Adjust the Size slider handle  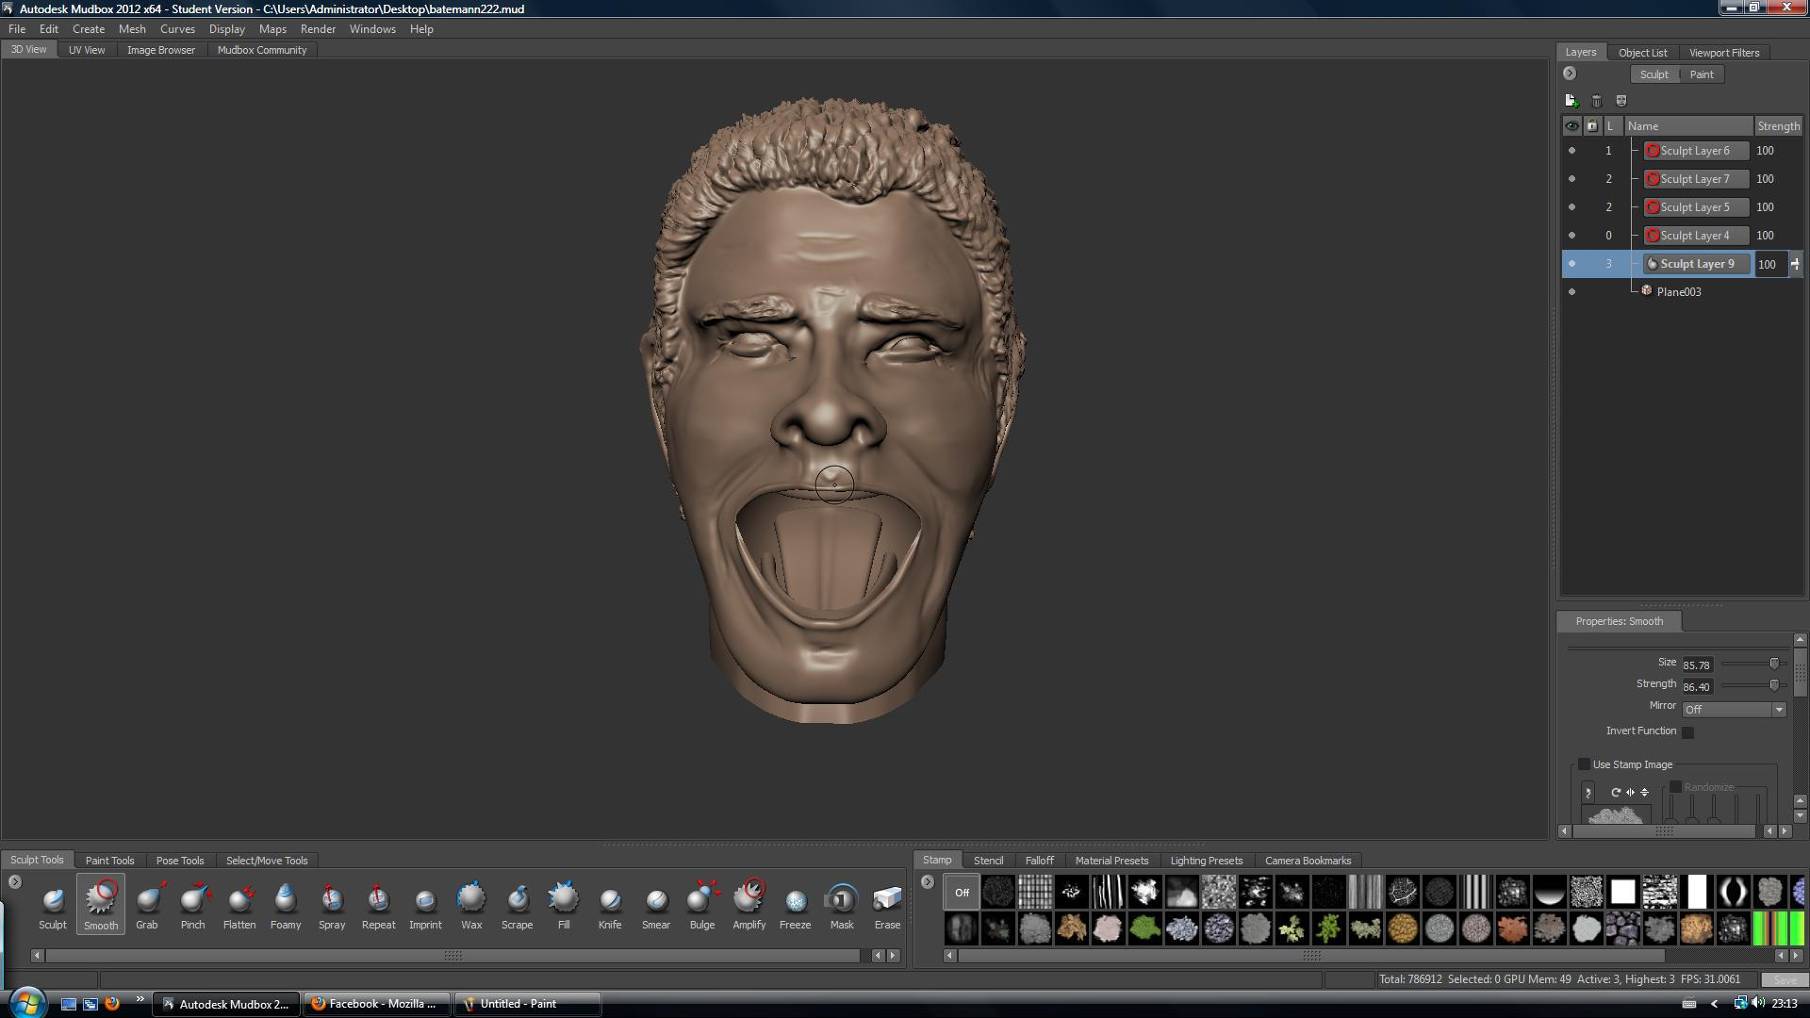(1774, 664)
